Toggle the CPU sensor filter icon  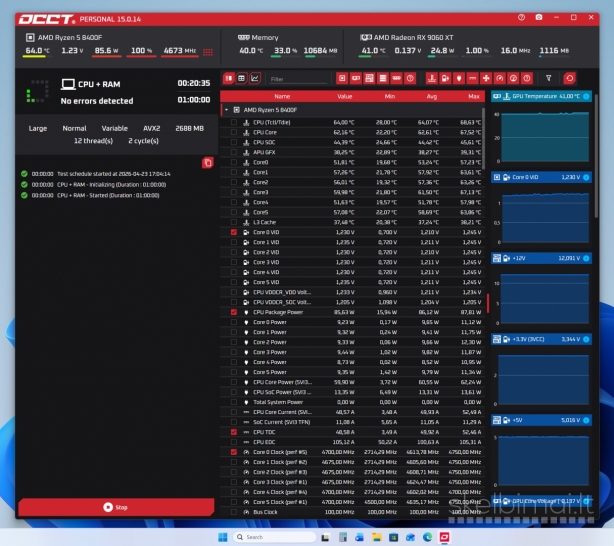pyautogui.click(x=342, y=78)
